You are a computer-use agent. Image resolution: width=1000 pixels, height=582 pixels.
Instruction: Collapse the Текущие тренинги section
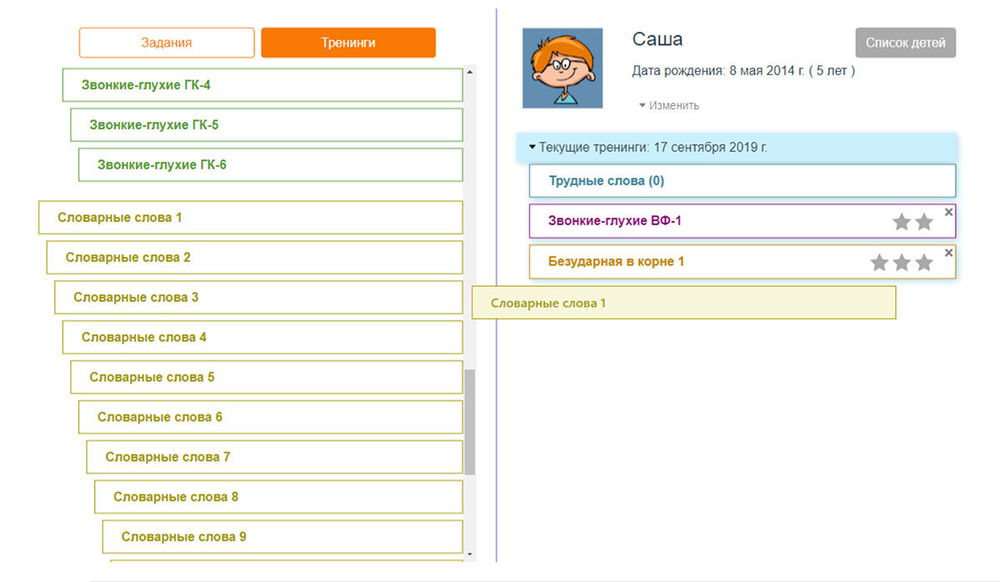coord(533,147)
